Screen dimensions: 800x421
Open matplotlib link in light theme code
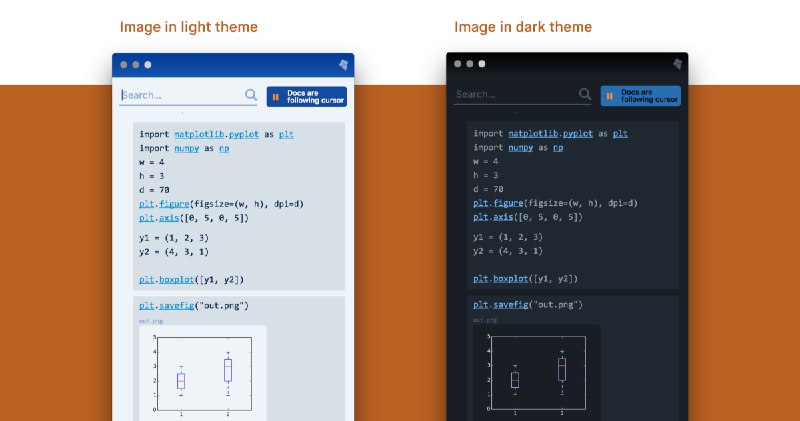click(x=199, y=134)
